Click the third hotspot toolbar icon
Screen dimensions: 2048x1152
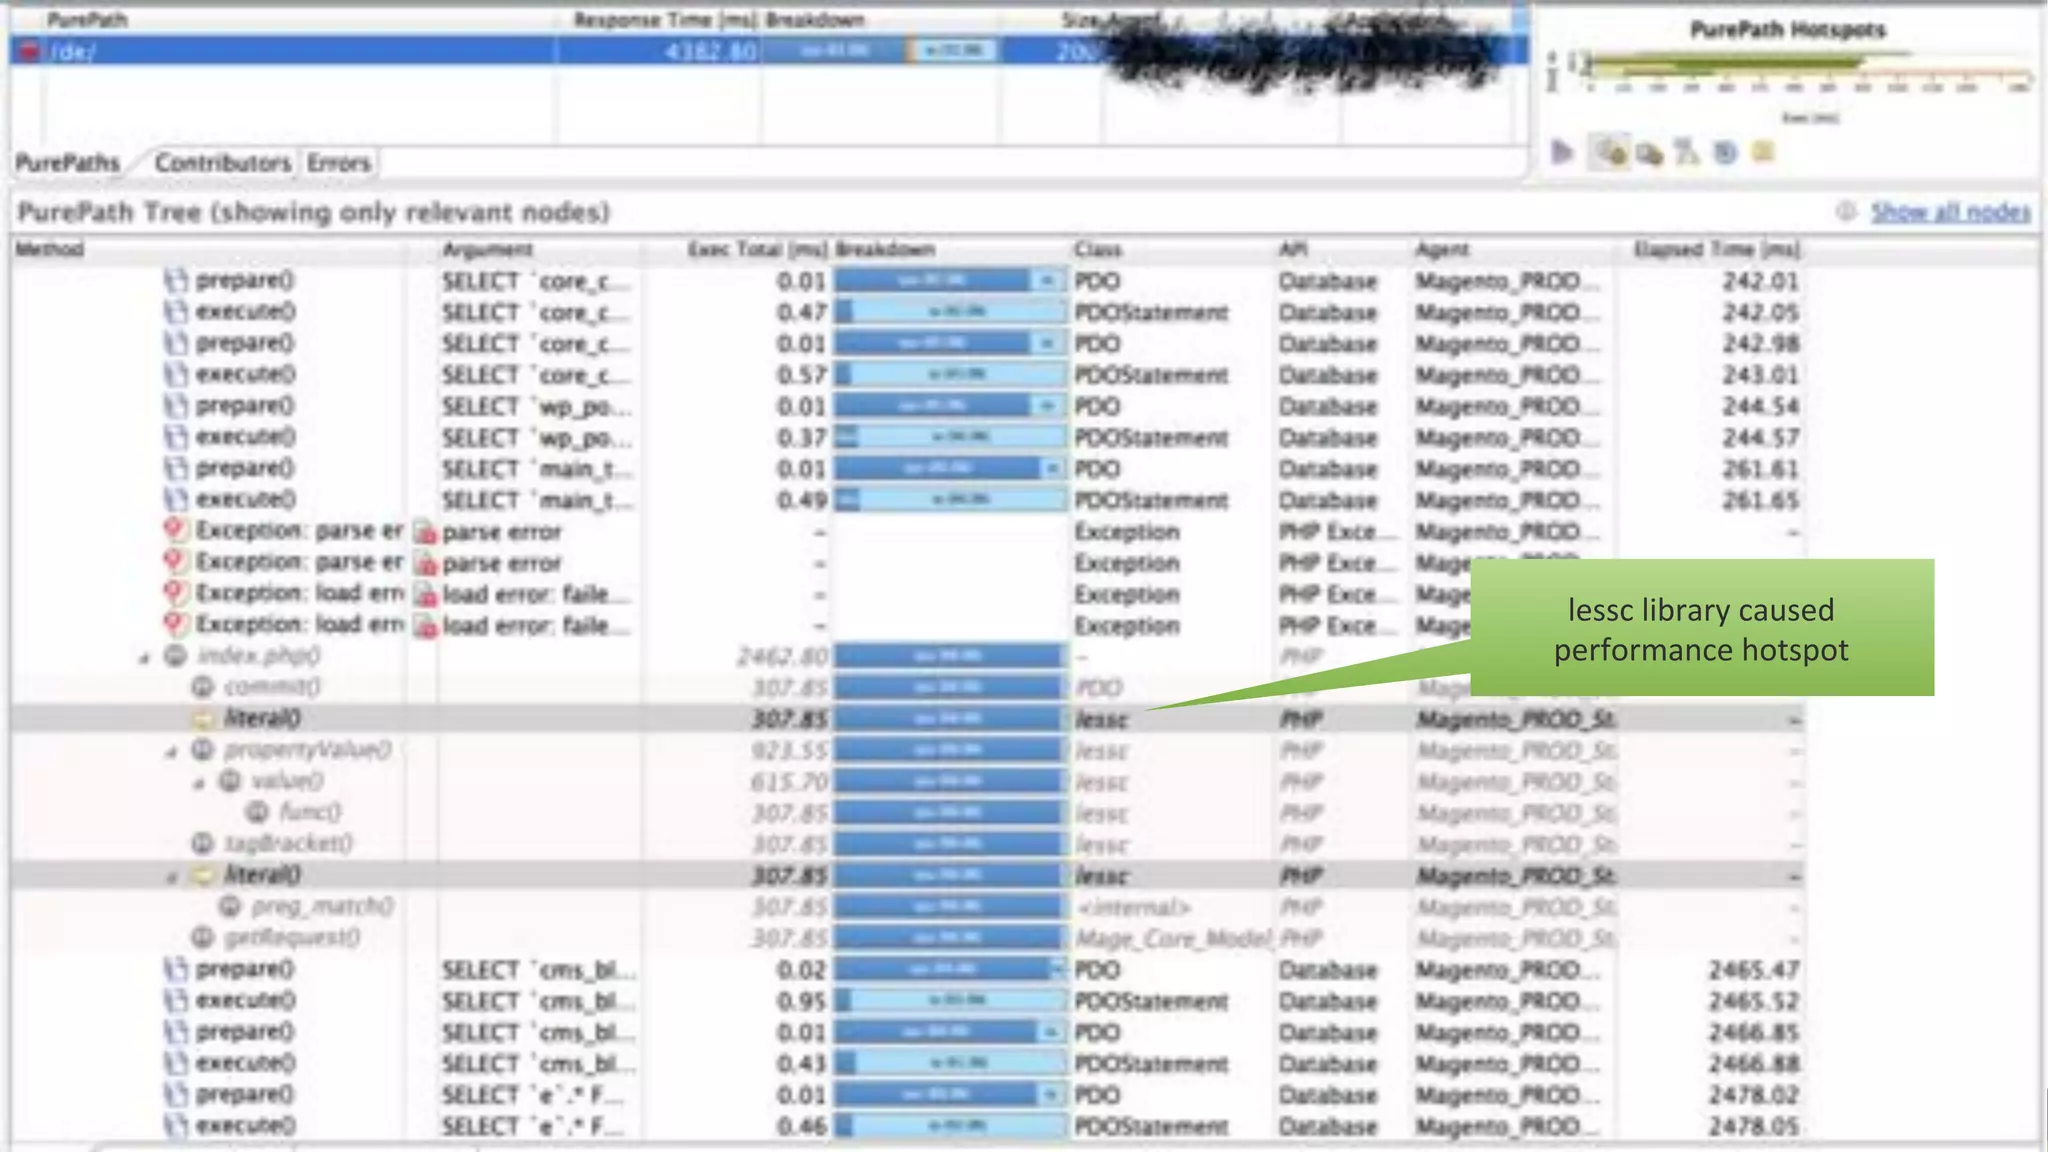tap(1650, 153)
